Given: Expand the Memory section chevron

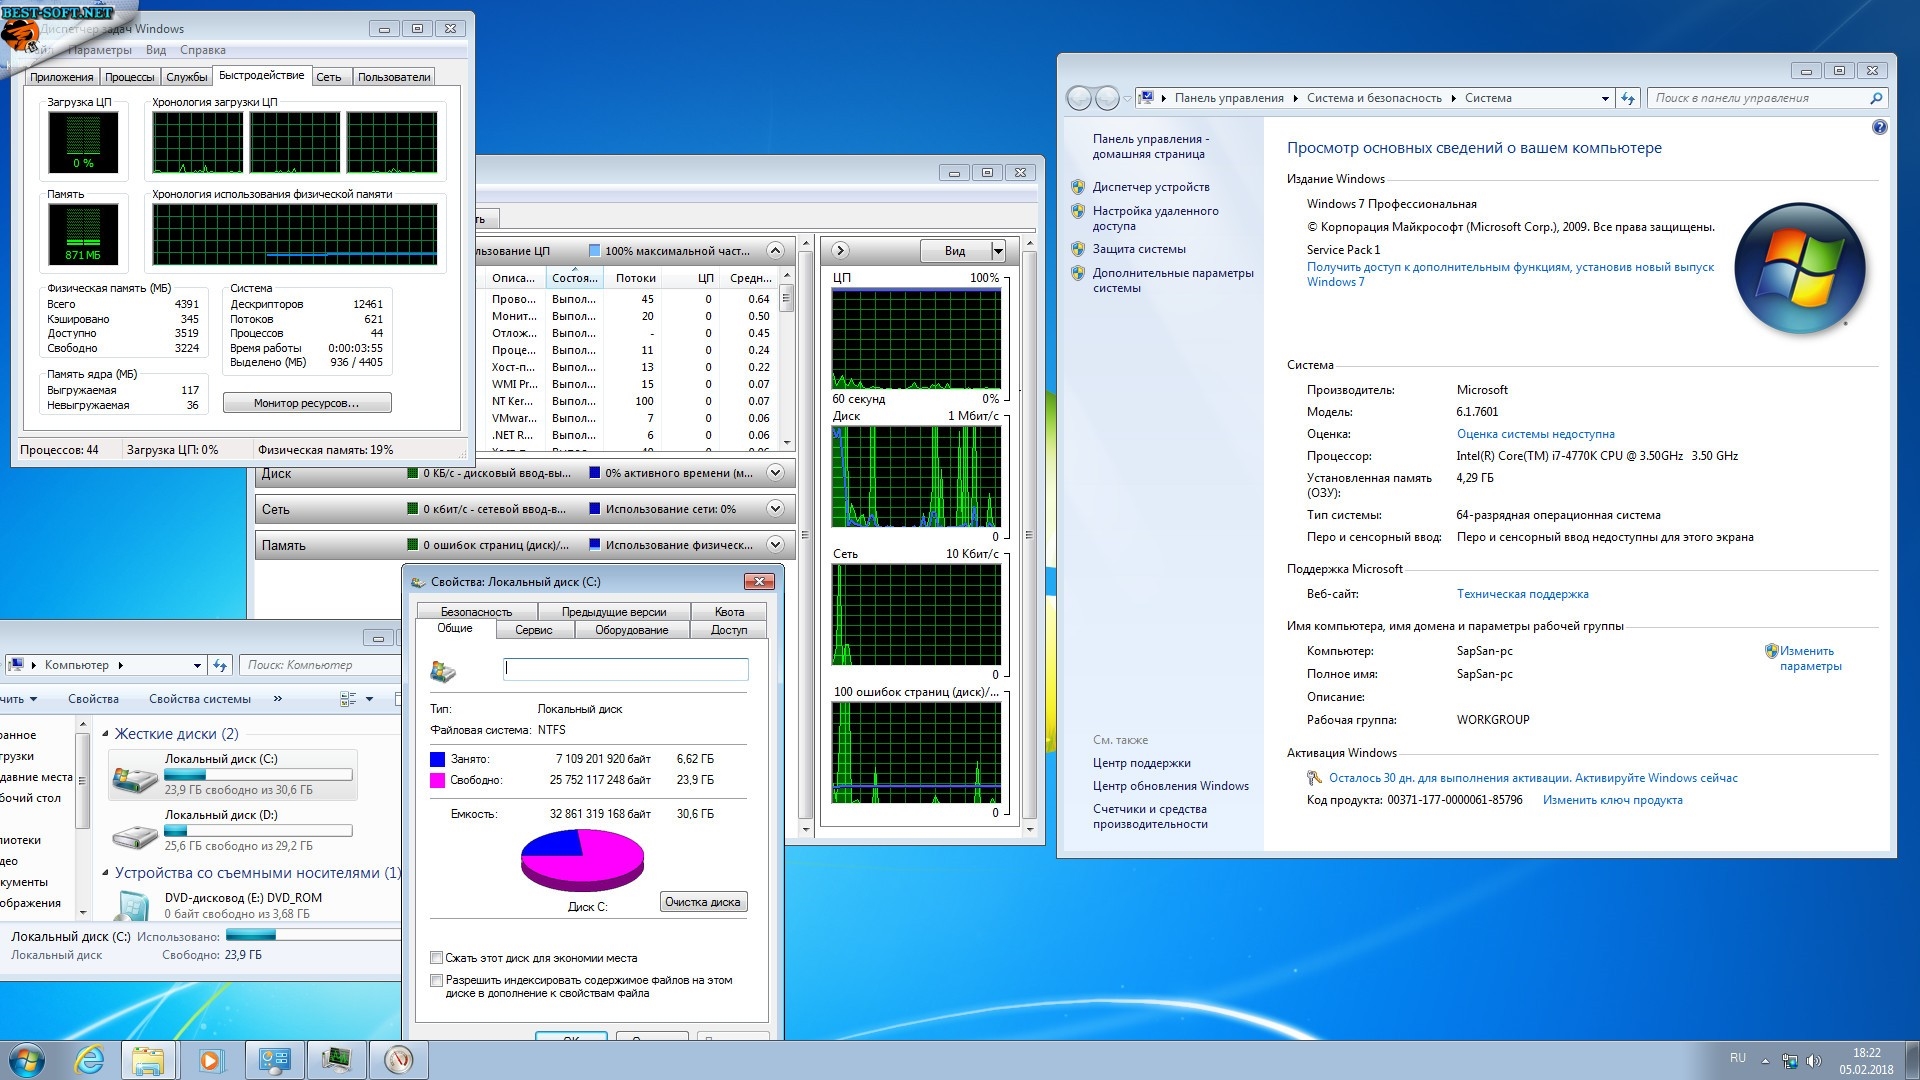Looking at the screenshot, I should 774,545.
